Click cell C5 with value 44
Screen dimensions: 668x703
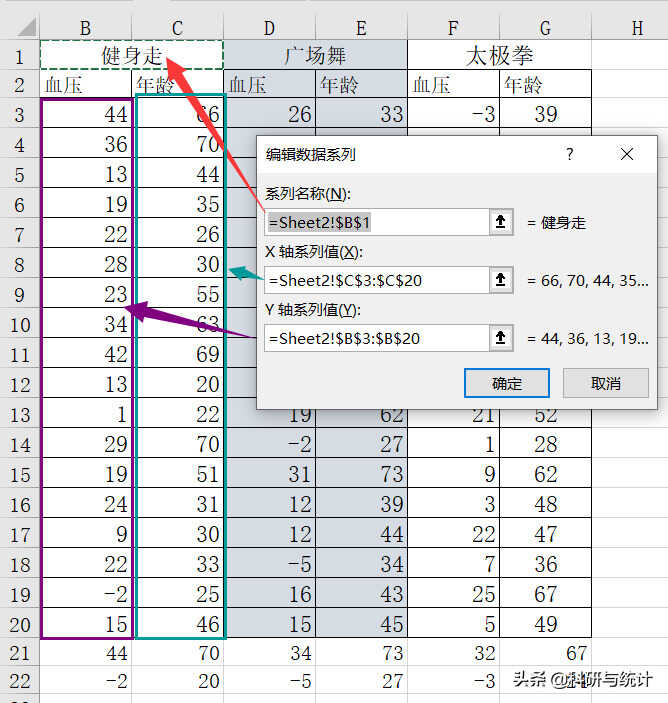click(179, 174)
